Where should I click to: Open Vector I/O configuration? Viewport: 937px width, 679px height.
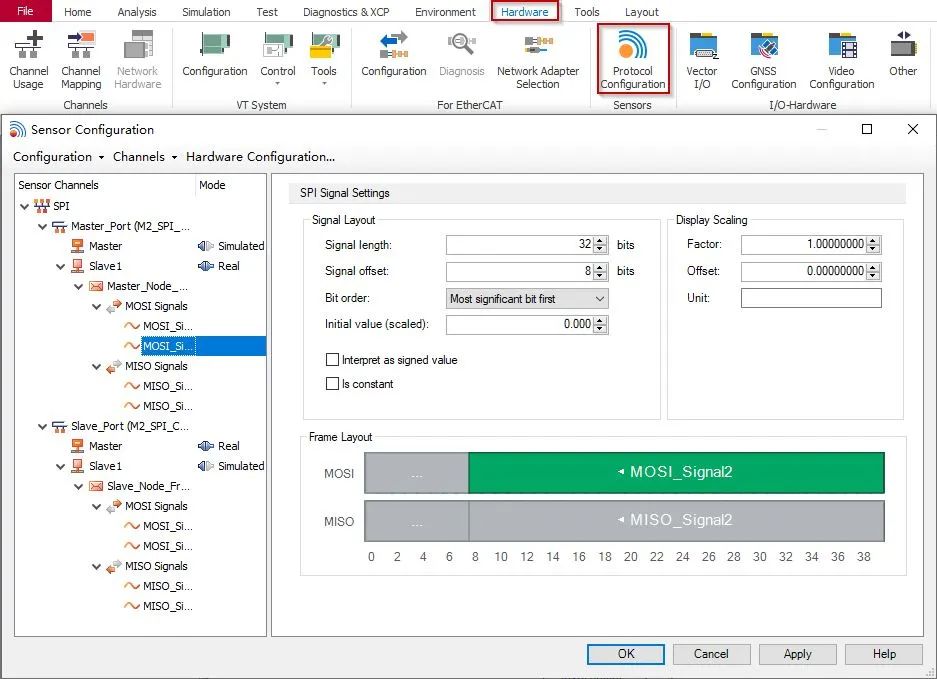pyautogui.click(x=702, y=60)
